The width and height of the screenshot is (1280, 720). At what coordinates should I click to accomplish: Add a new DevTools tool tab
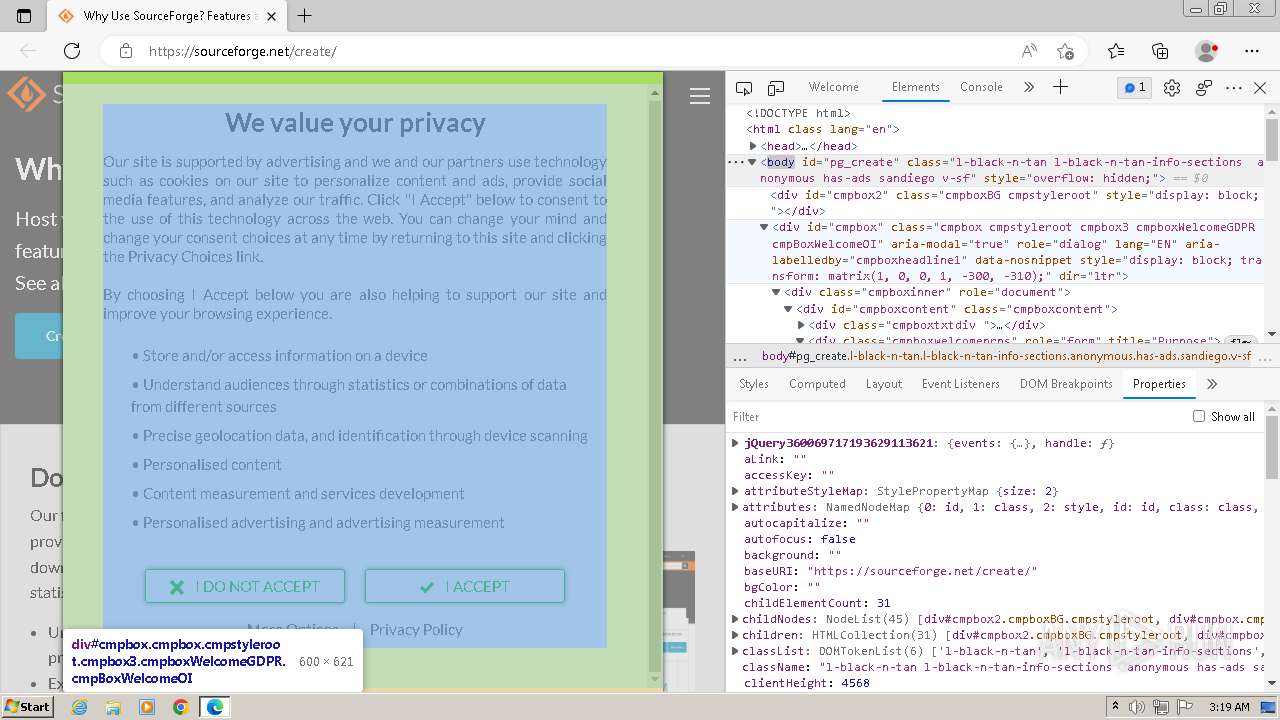[1060, 87]
